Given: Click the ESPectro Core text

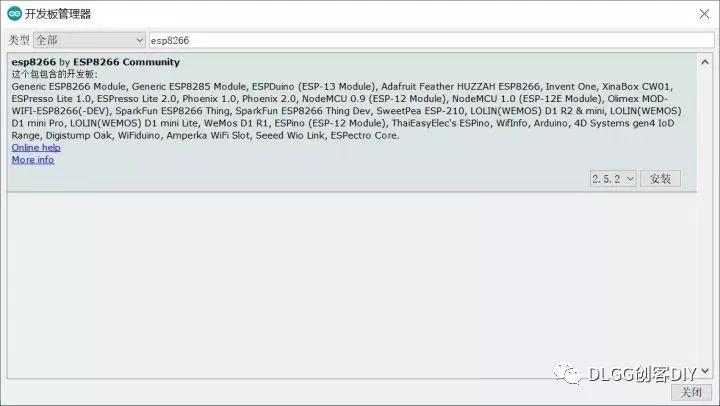Looking at the screenshot, I should point(364,135).
